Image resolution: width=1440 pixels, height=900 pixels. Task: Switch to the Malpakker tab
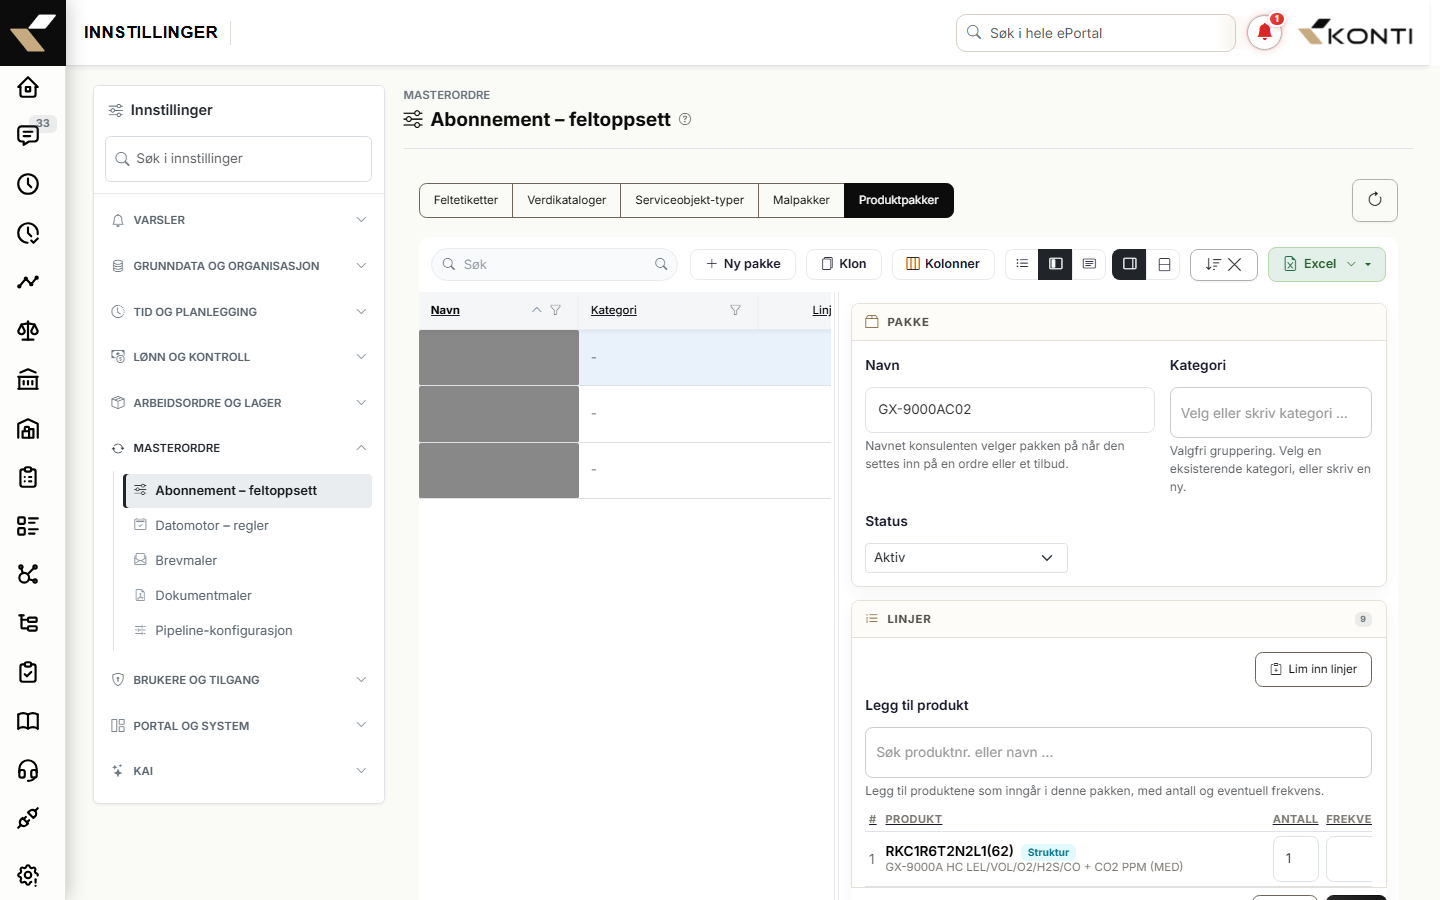click(801, 200)
